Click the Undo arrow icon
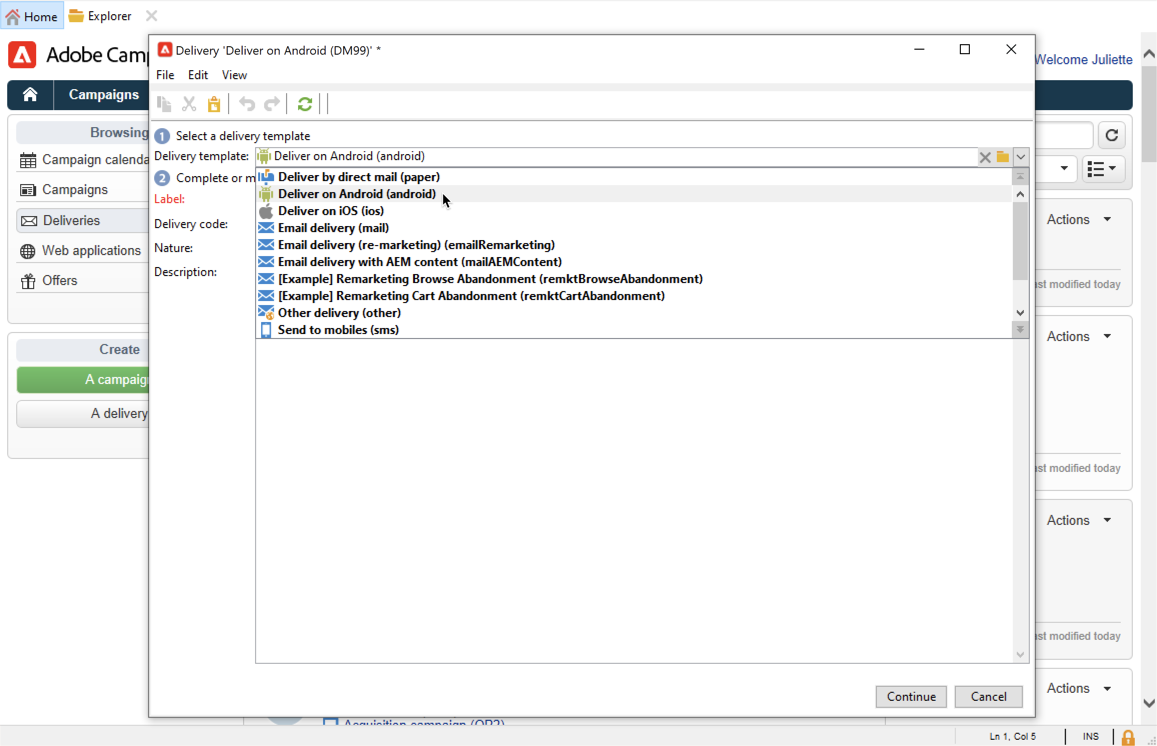Image resolution: width=1157 pixels, height=746 pixels. pos(247,104)
